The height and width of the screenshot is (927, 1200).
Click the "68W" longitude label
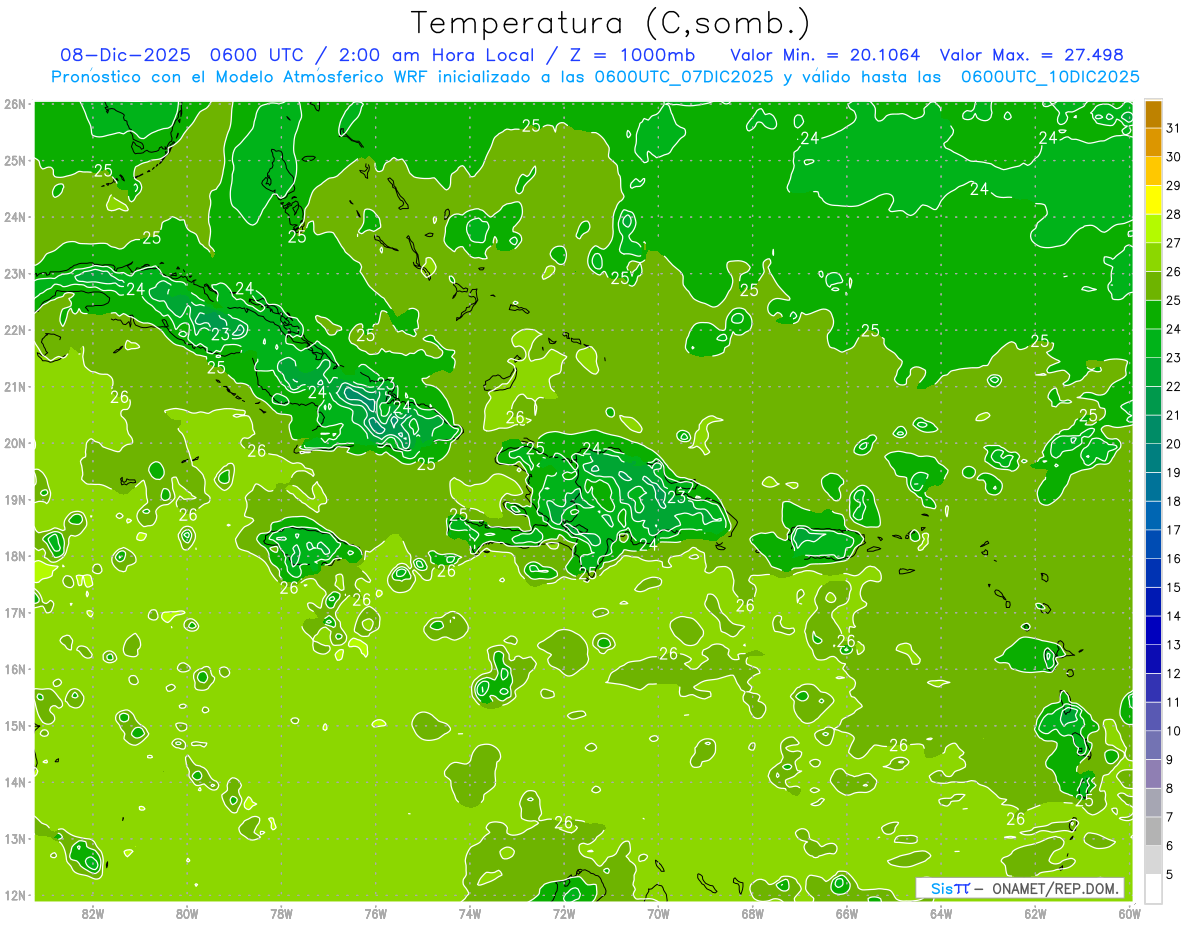753,914
